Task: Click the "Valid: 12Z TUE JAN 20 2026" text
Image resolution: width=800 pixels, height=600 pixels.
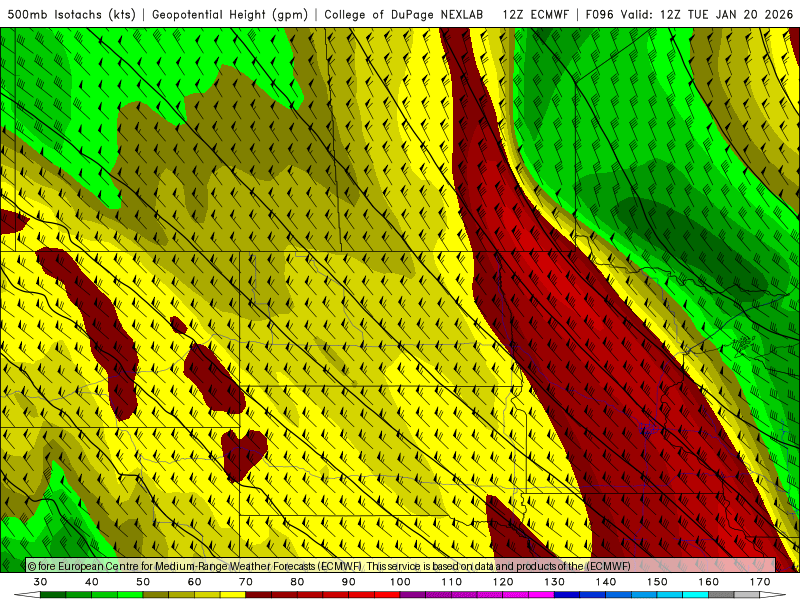Action: 707,15
